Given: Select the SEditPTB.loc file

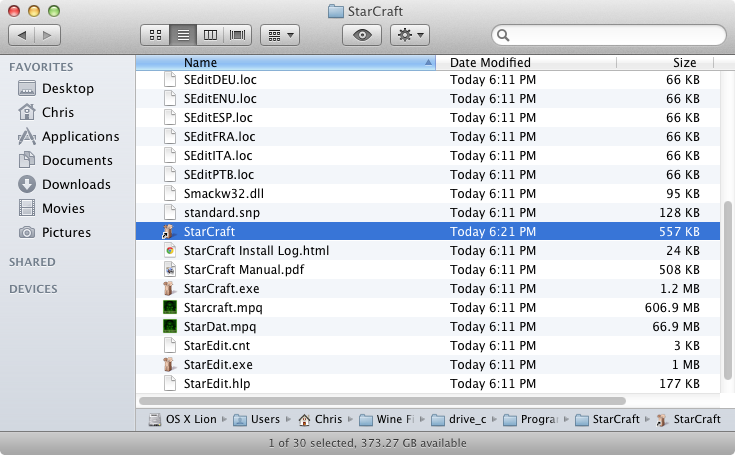Looking at the screenshot, I should pos(428,174).
